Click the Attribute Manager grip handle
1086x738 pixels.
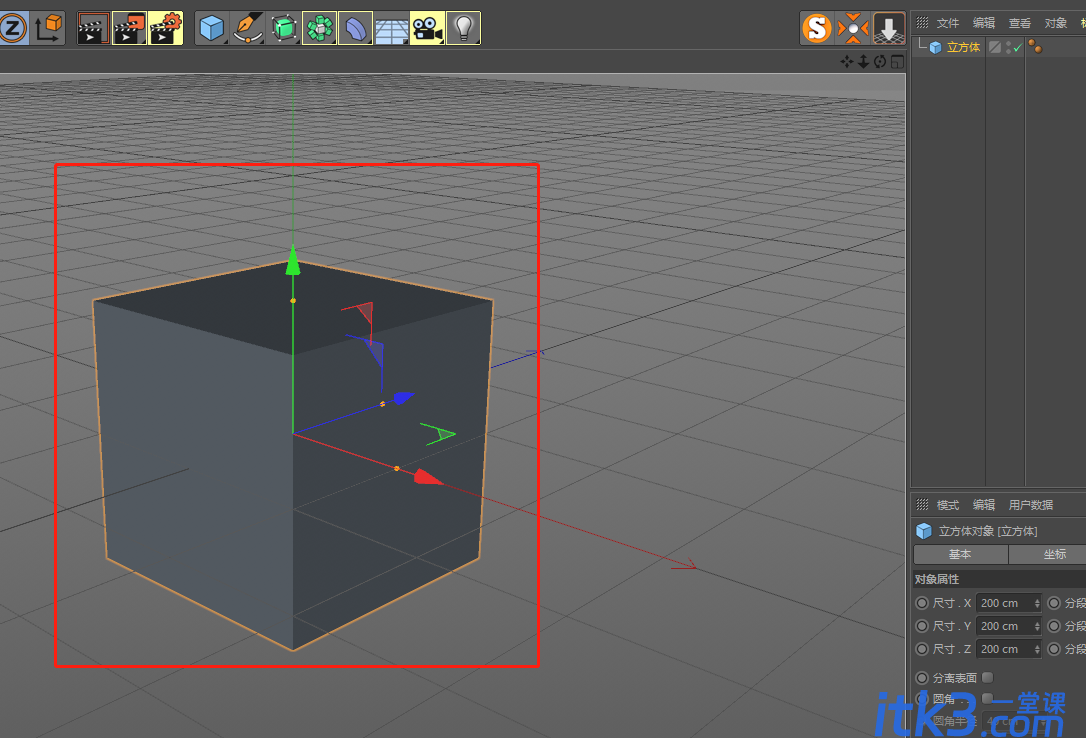(x=923, y=504)
